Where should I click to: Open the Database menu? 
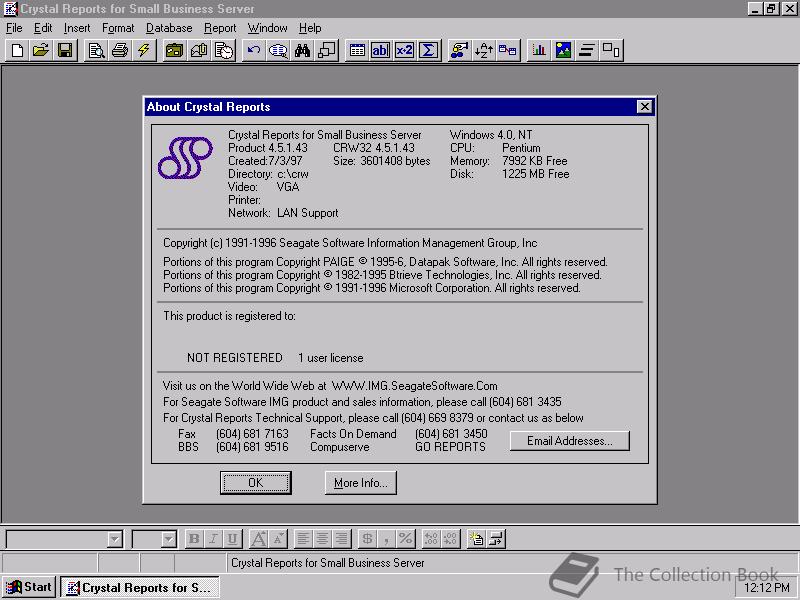click(x=169, y=28)
